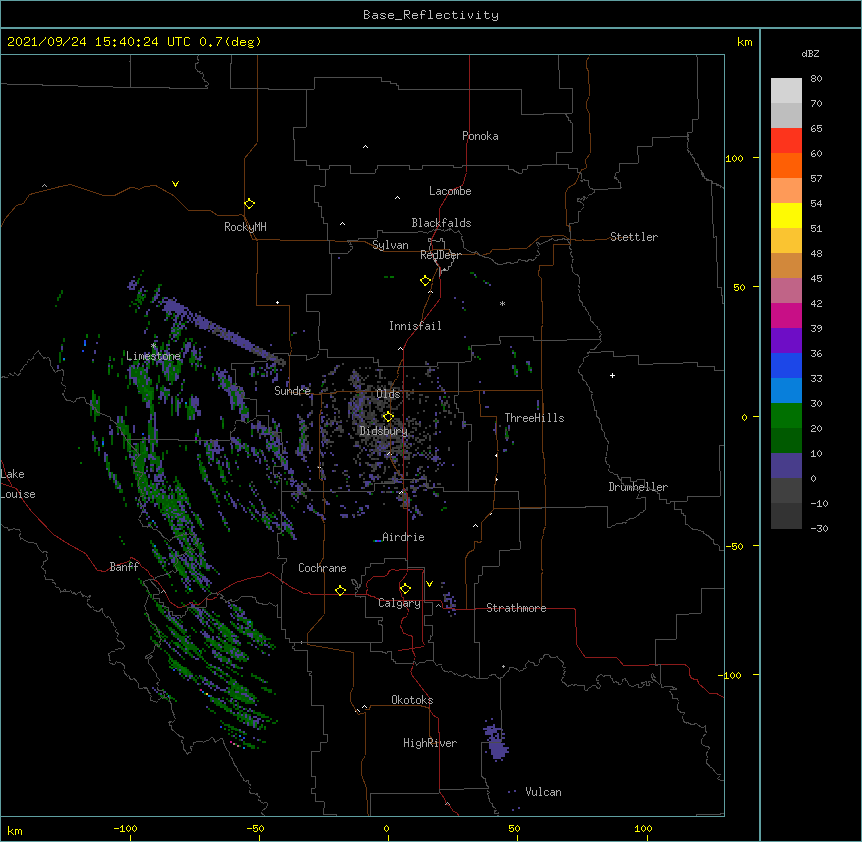Screen dimensions: 862x842
Task: Select the Lacombe city label
Action: click(450, 191)
